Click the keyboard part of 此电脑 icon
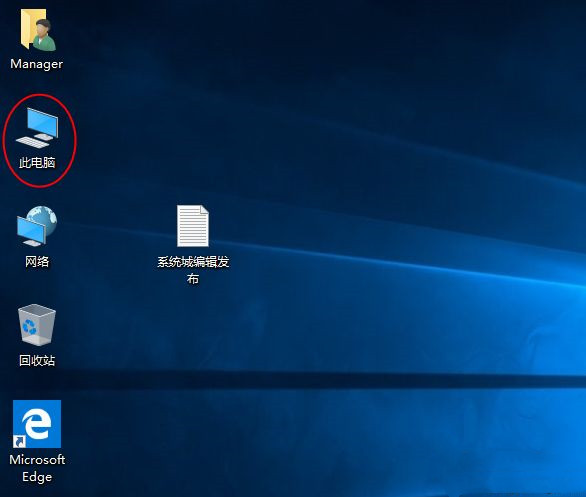The width and height of the screenshot is (586, 497). pos(33,142)
